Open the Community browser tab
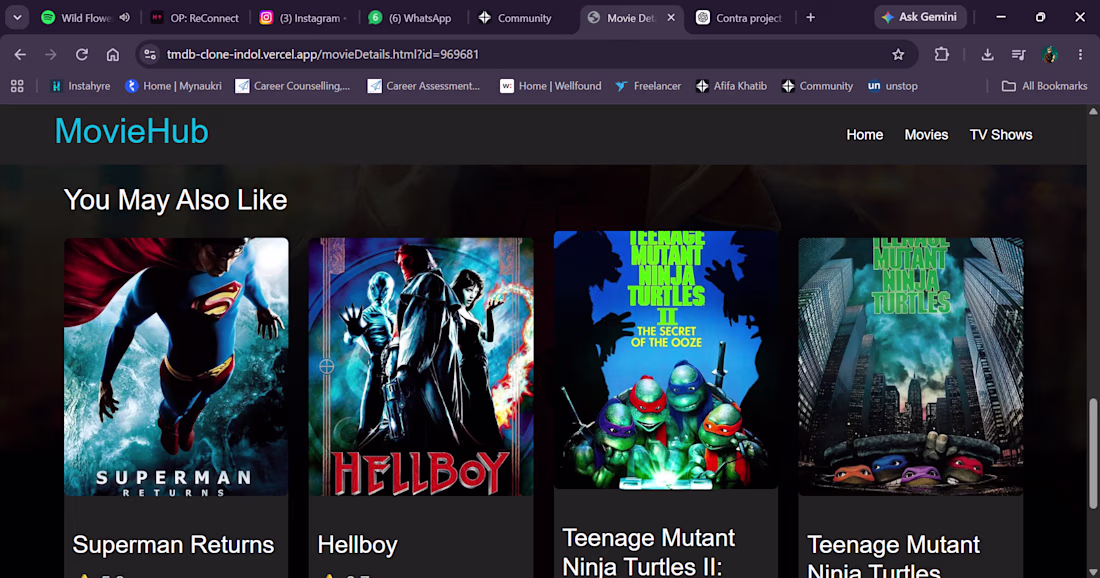This screenshot has width=1100, height=578. [516, 18]
